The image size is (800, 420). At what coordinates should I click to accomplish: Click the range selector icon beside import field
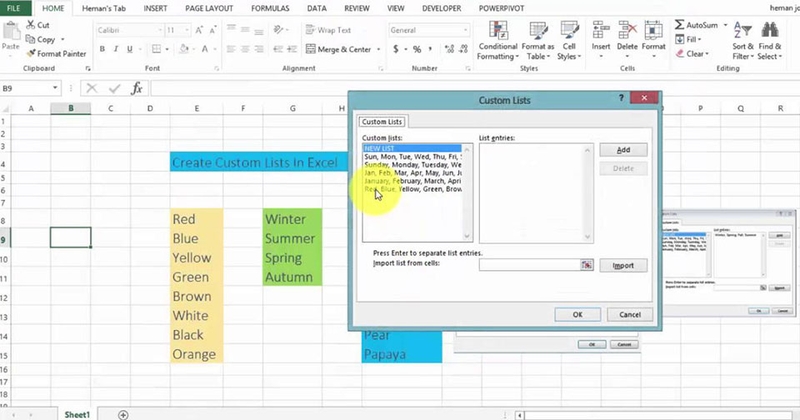(x=587, y=265)
